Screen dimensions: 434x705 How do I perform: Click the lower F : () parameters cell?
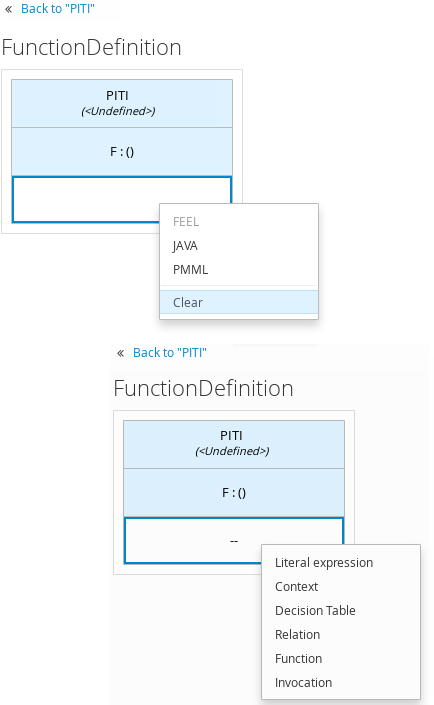[234, 493]
